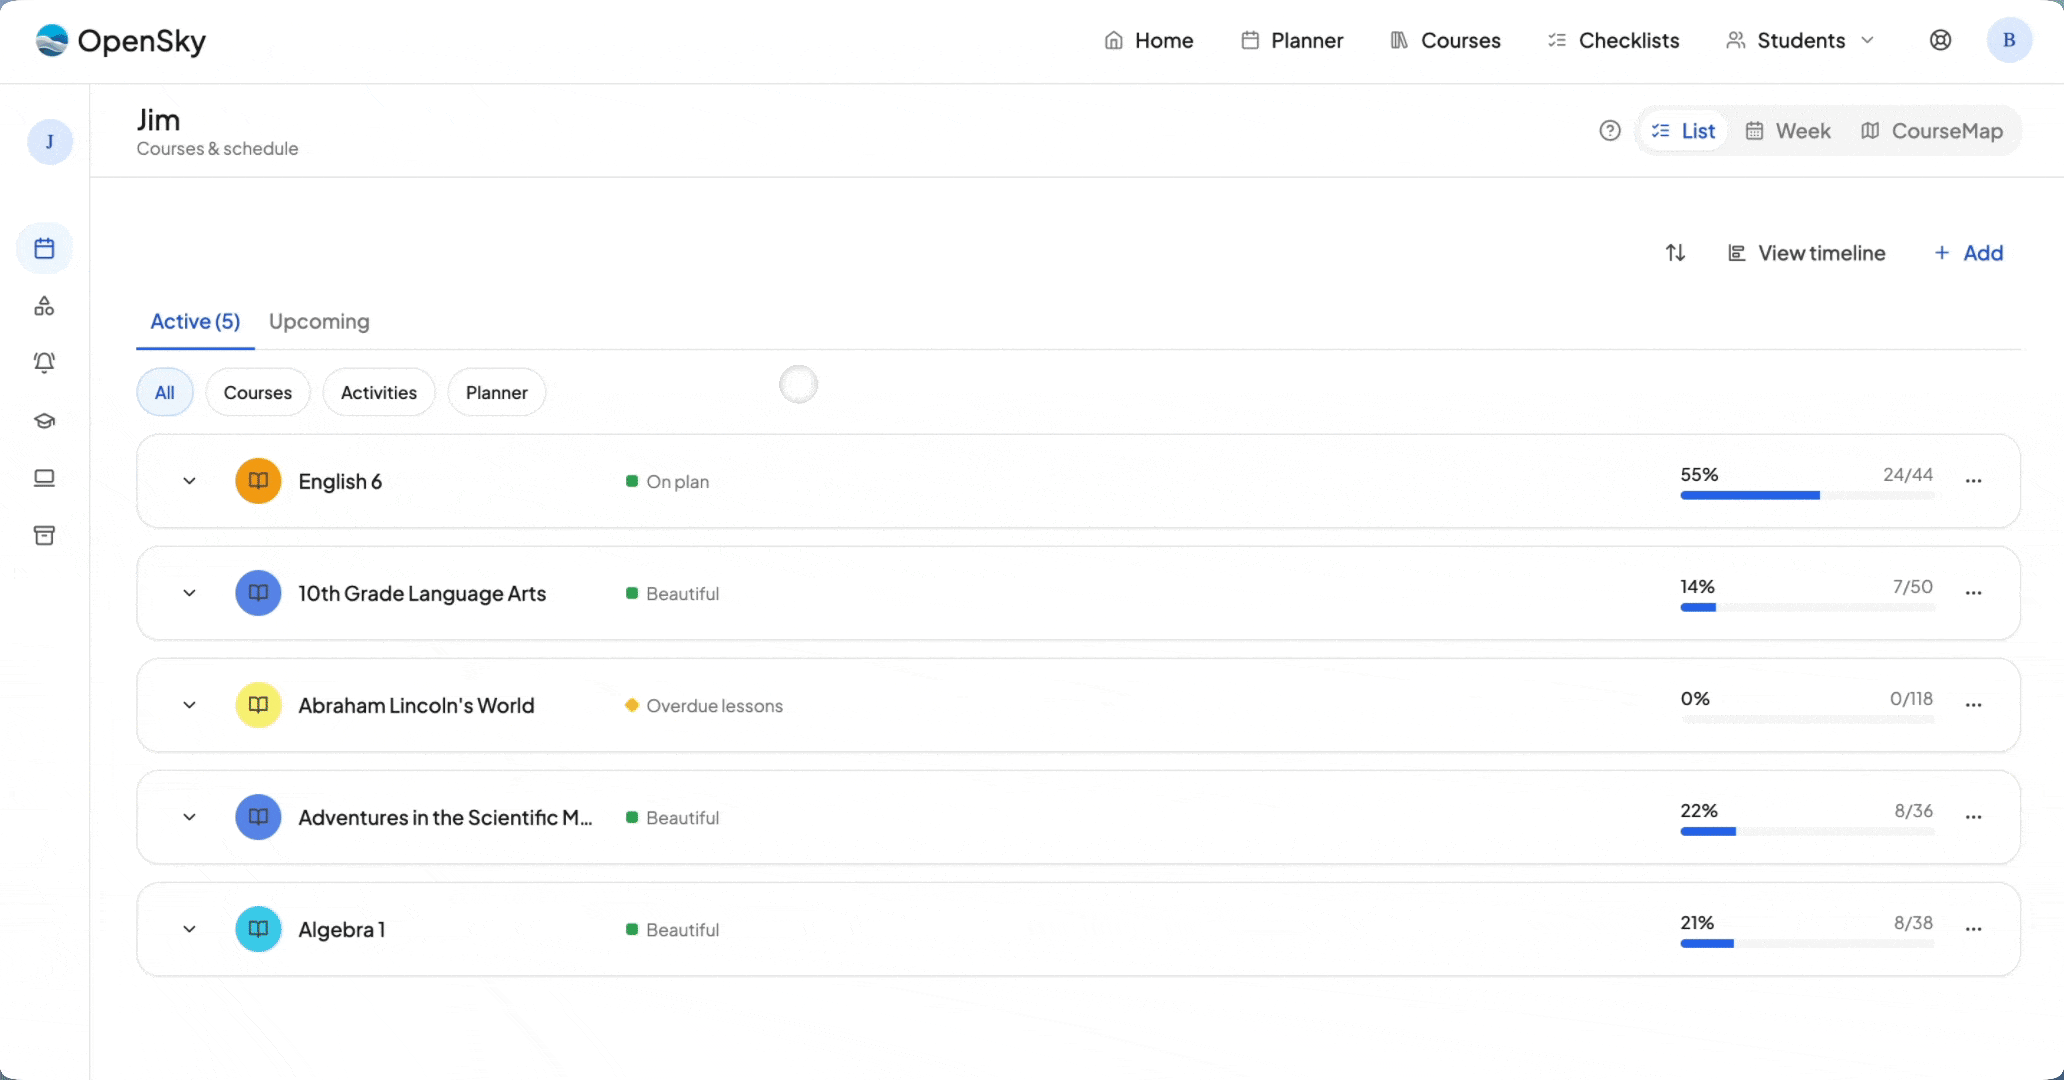Open the Students dropdown menu
This screenshot has height=1080, width=2064.
coord(1800,41)
